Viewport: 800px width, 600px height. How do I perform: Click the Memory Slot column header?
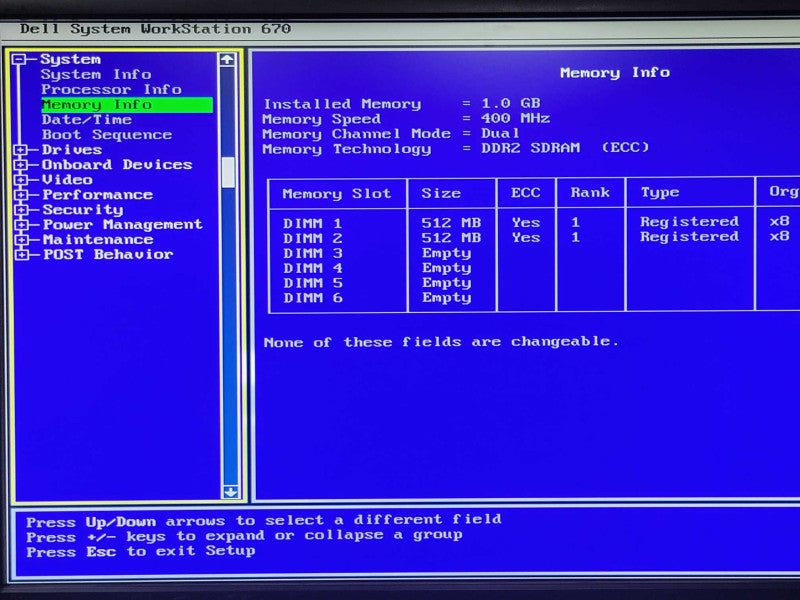(x=337, y=194)
